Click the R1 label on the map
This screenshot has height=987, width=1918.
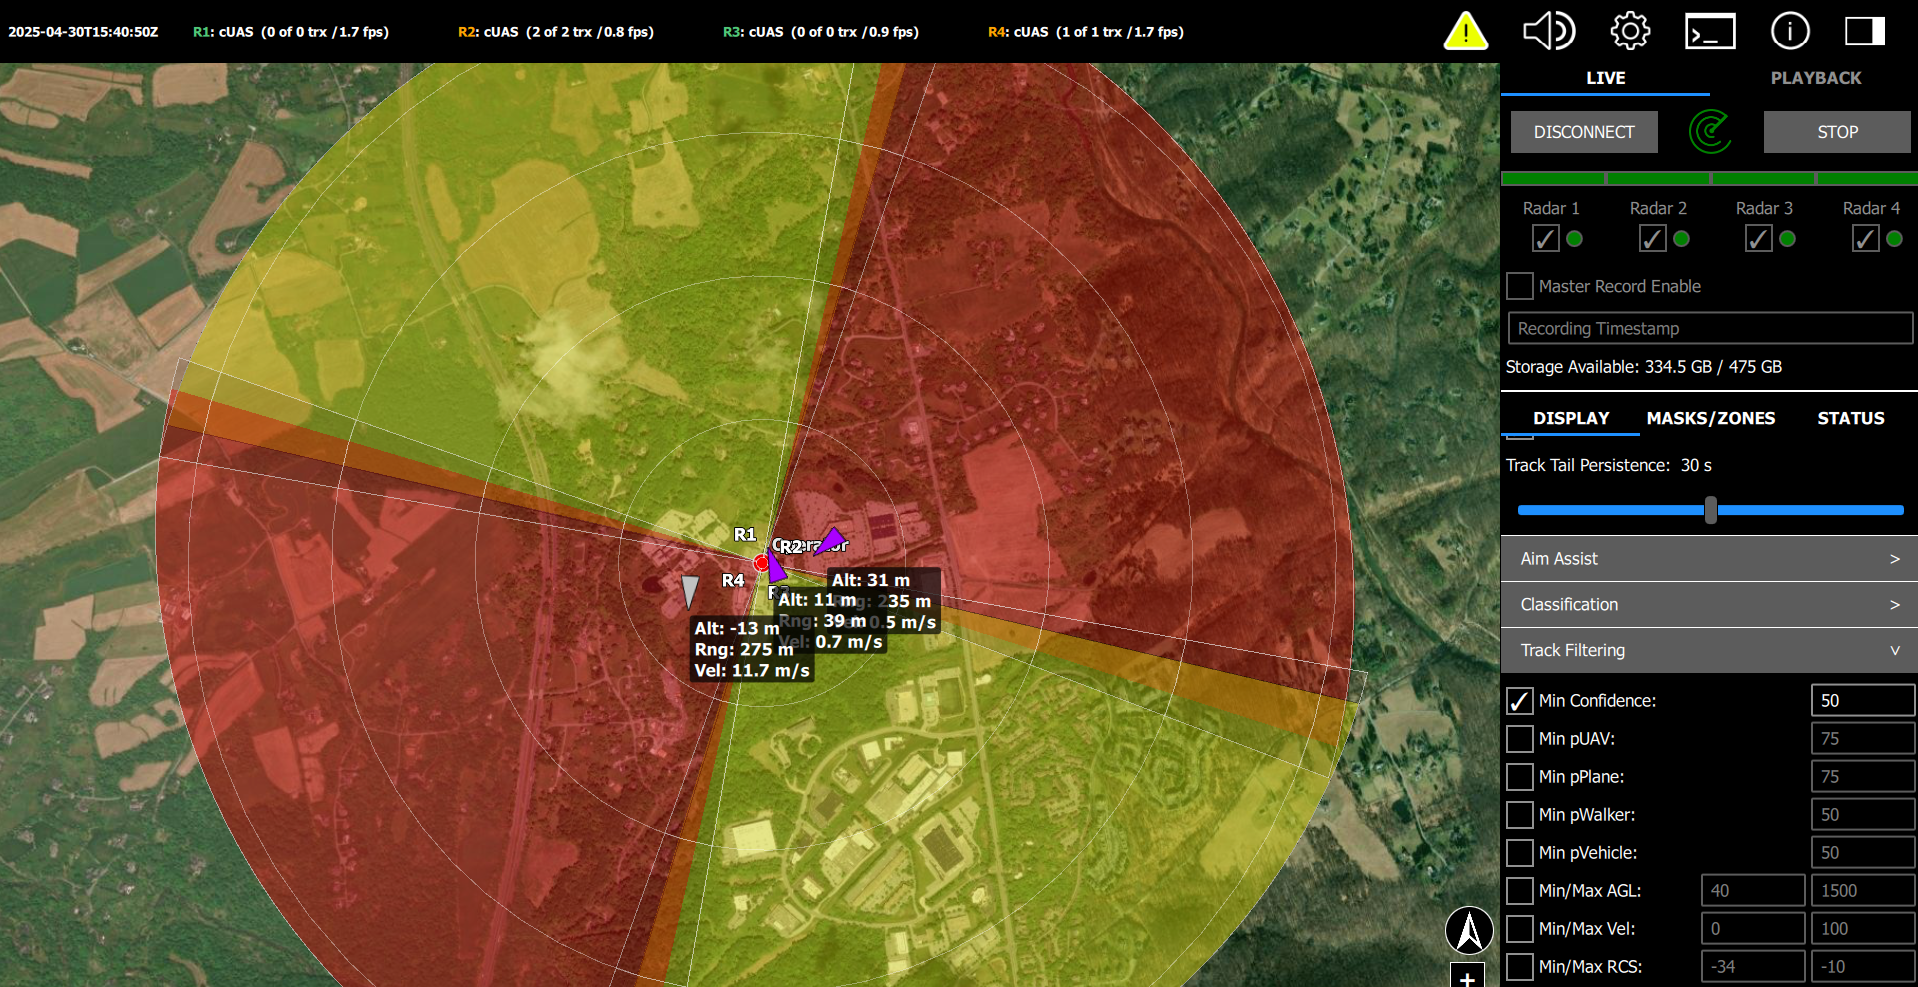[745, 535]
